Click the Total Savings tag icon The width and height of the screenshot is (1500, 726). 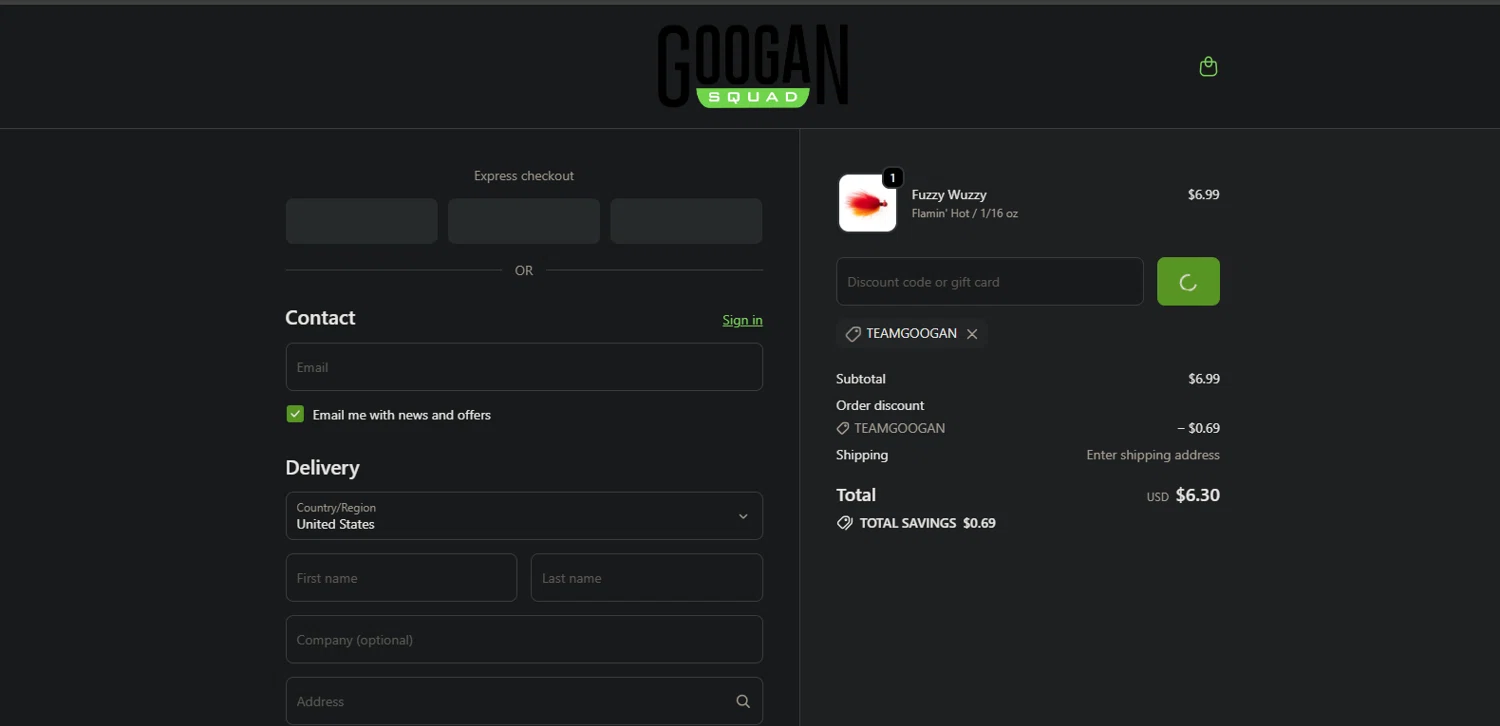[845, 523]
